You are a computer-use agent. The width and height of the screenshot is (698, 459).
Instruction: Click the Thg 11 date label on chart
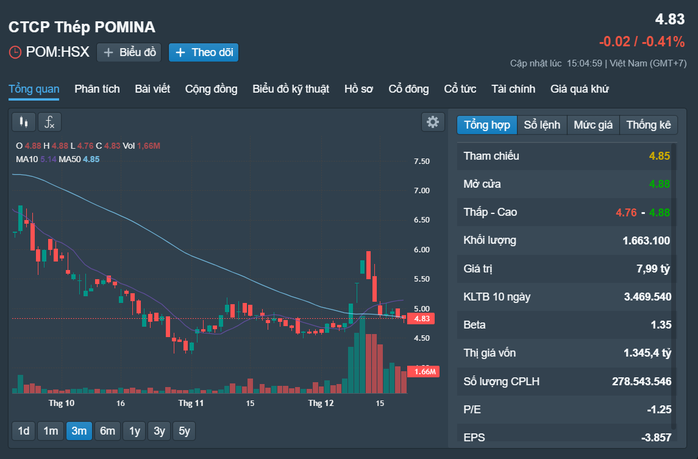click(x=191, y=403)
